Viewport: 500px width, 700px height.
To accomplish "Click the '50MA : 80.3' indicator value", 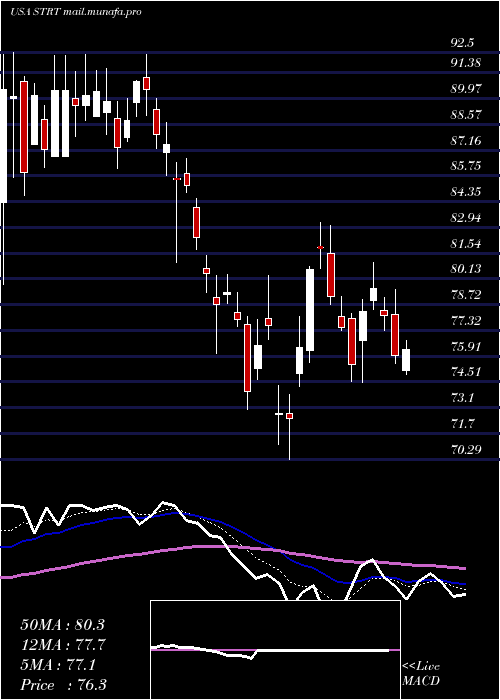I will (x=62, y=625).
